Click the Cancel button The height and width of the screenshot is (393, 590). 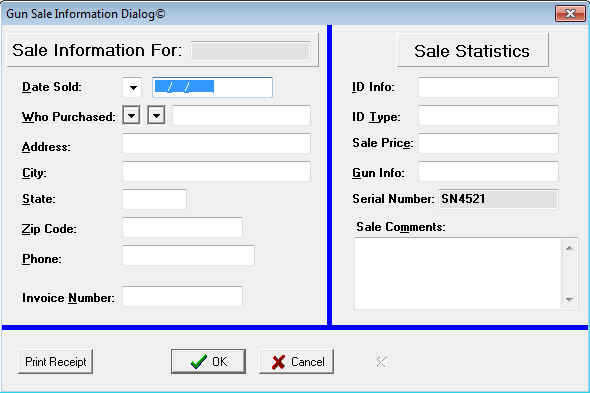(297, 361)
